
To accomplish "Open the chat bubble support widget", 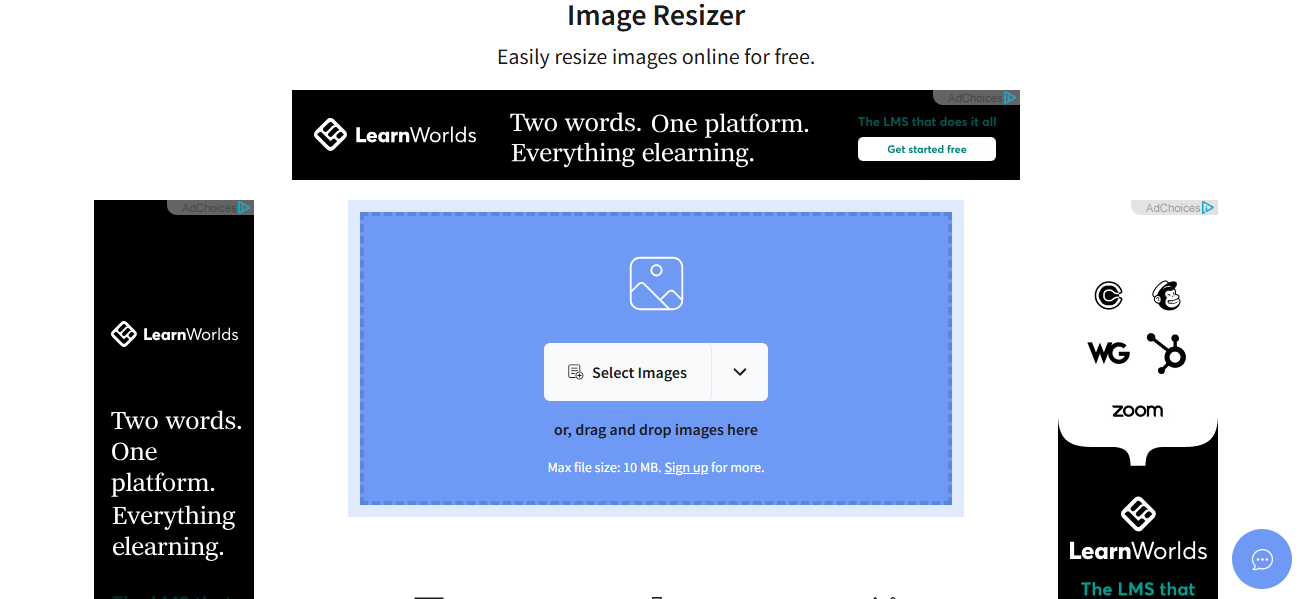I will pos(1262,559).
